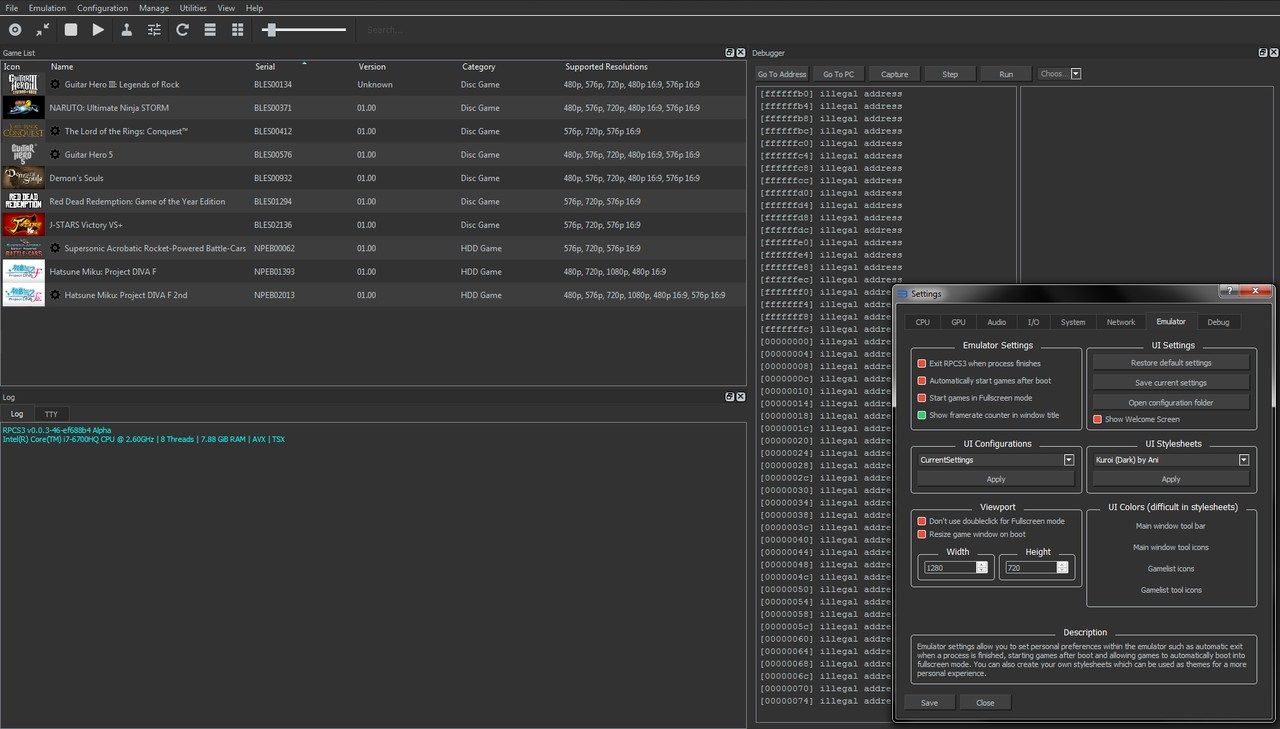Screen dimensions: 1280x729
Task: Open the Utilities menu
Action: [193, 8]
